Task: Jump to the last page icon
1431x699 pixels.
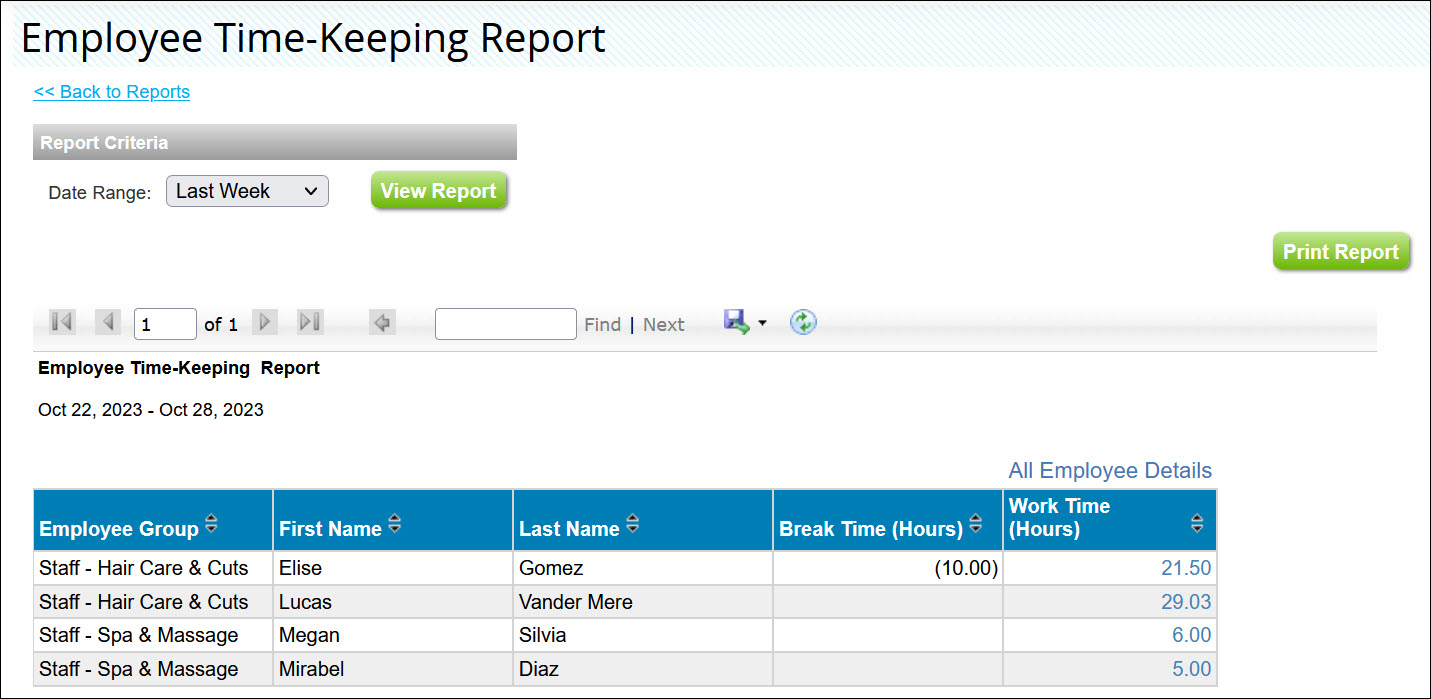Action: 308,321
